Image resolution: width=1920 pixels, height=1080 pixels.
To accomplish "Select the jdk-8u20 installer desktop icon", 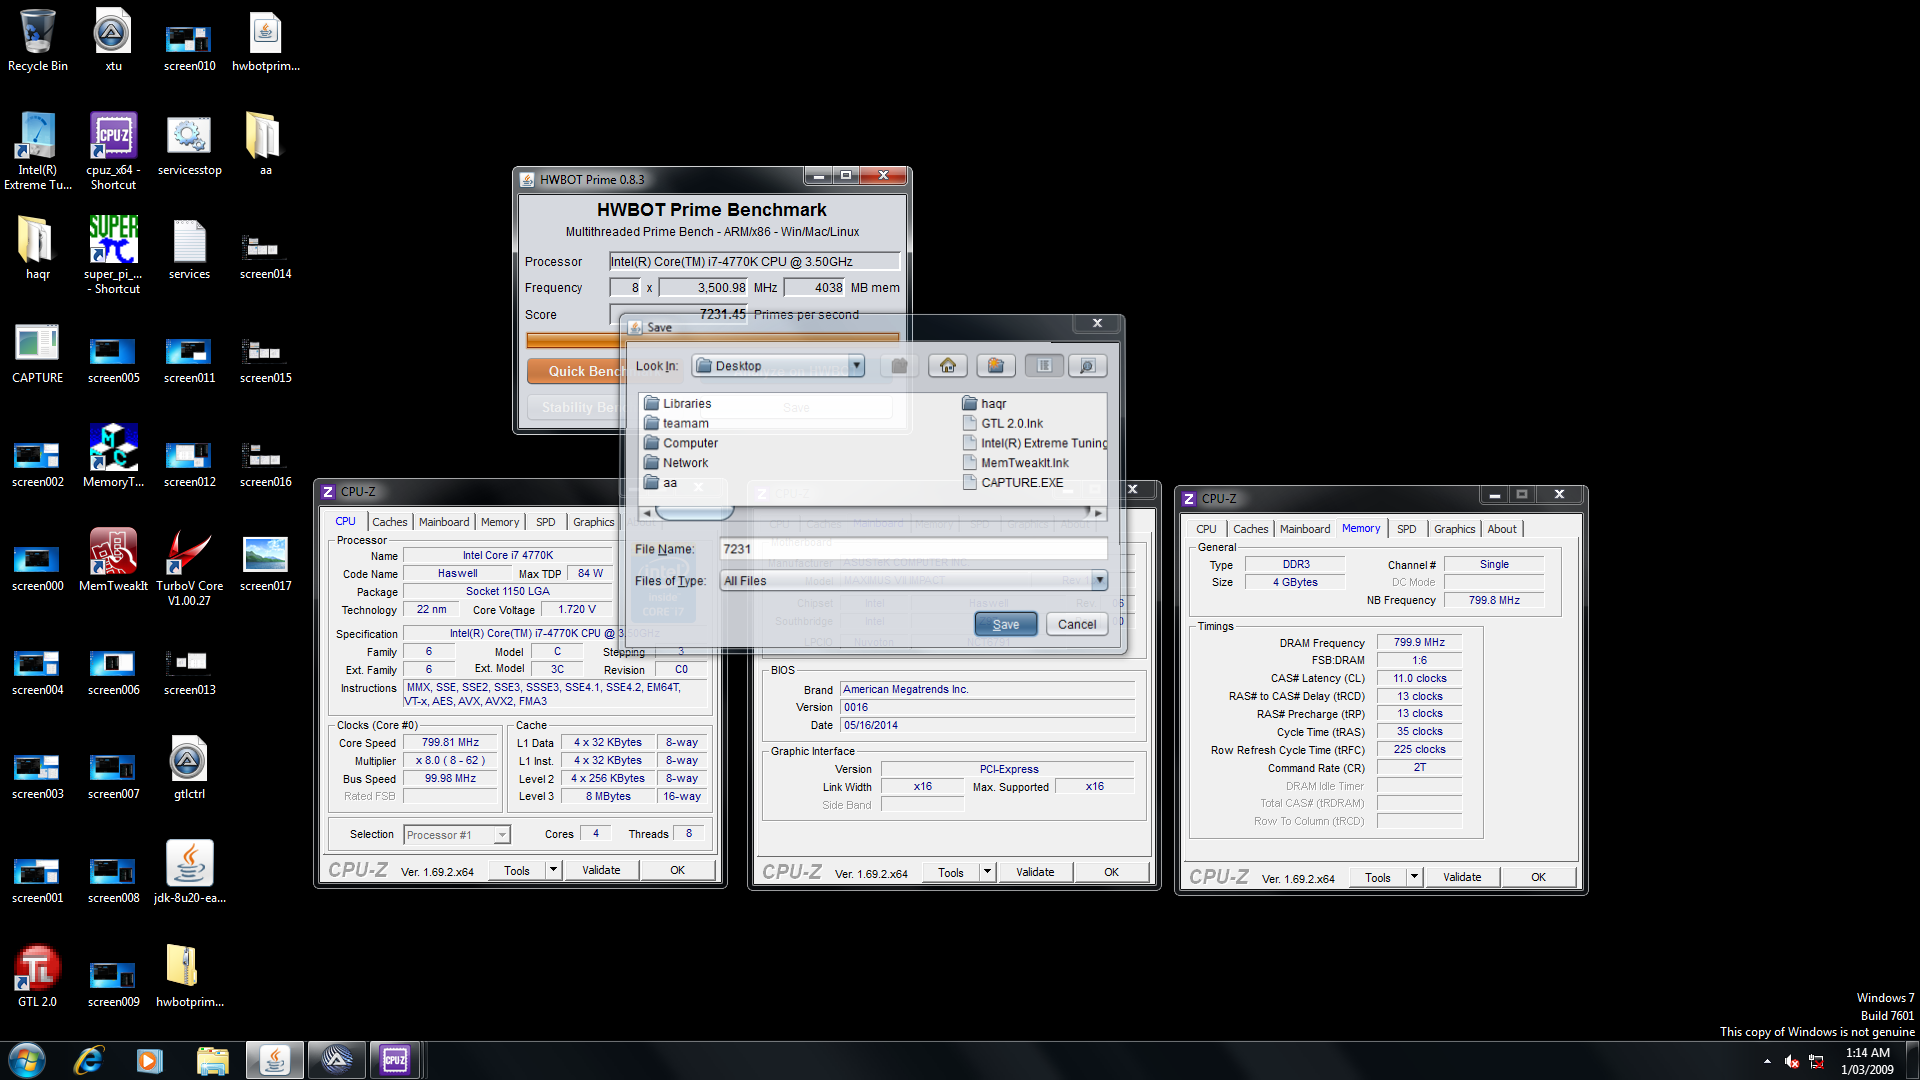I will point(189,872).
